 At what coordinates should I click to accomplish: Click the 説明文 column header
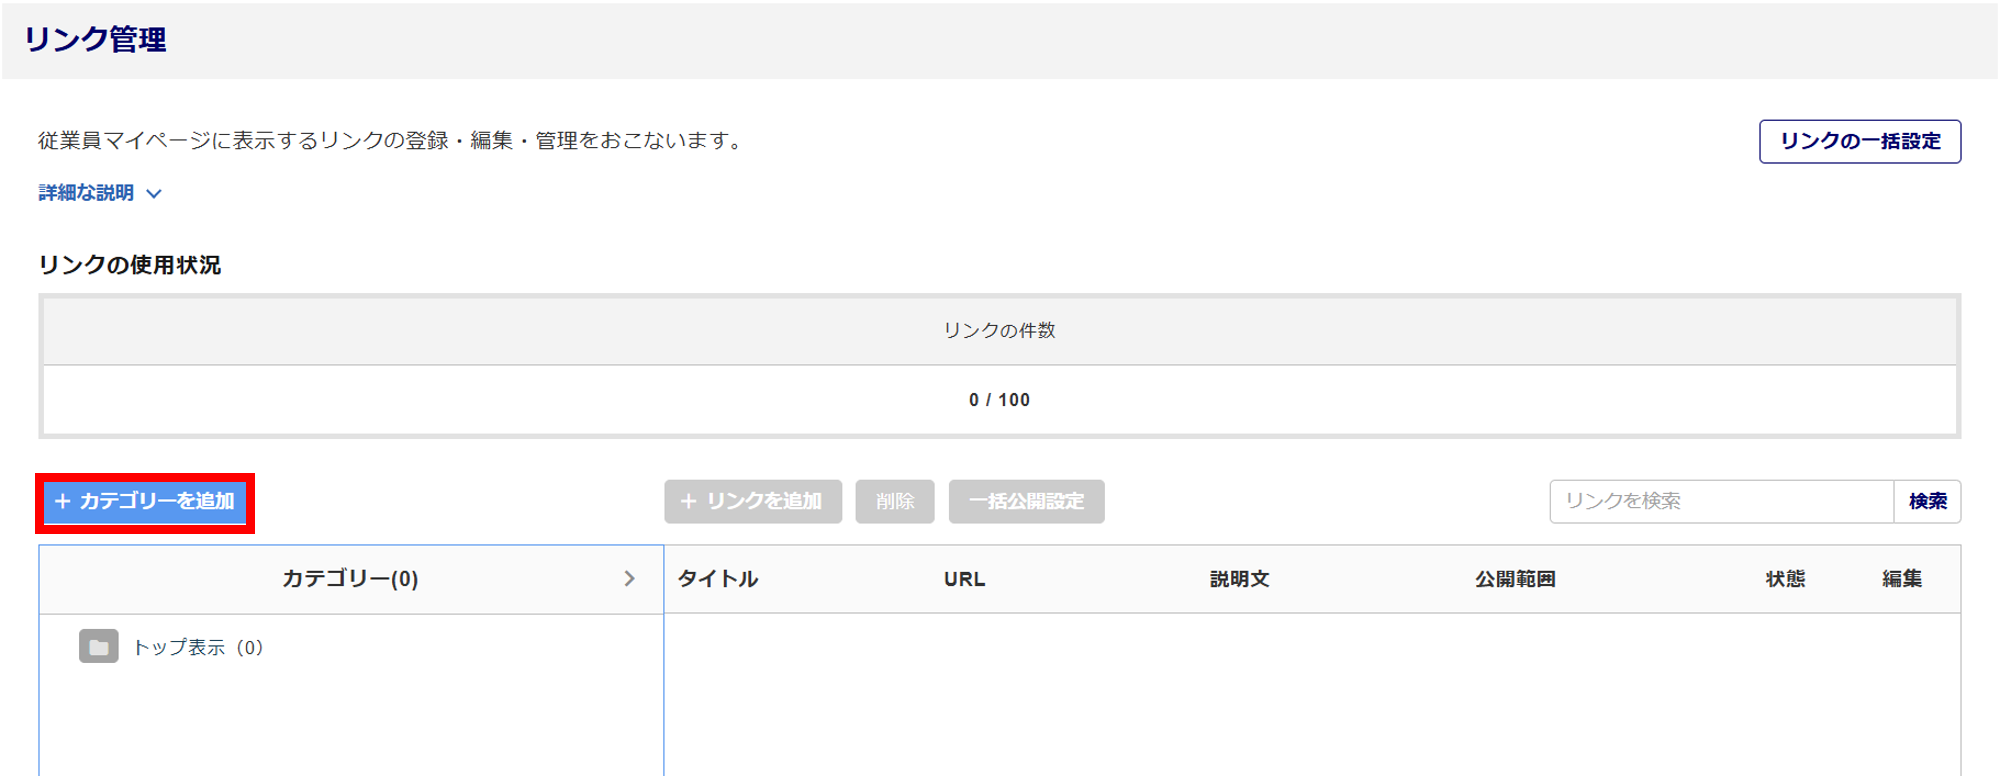pyautogui.click(x=1239, y=579)
